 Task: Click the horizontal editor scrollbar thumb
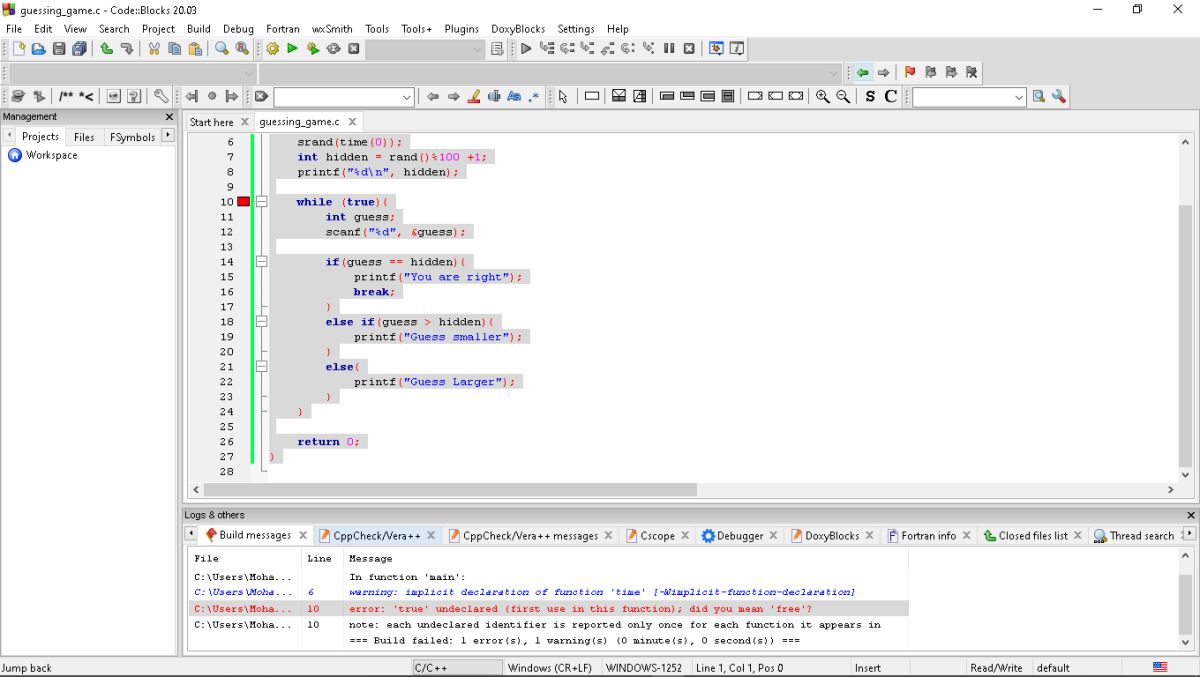(x=450, y=490)
